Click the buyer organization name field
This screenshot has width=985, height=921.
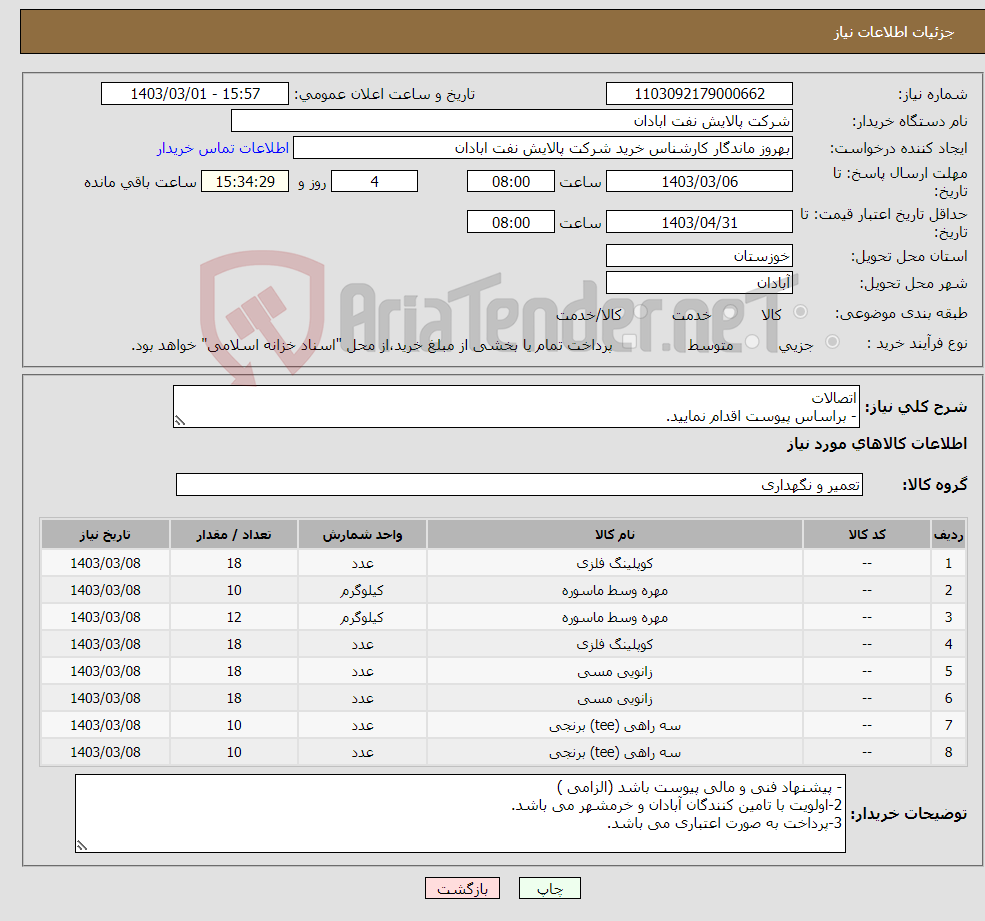pyautogui.click(x=512, y=121)
